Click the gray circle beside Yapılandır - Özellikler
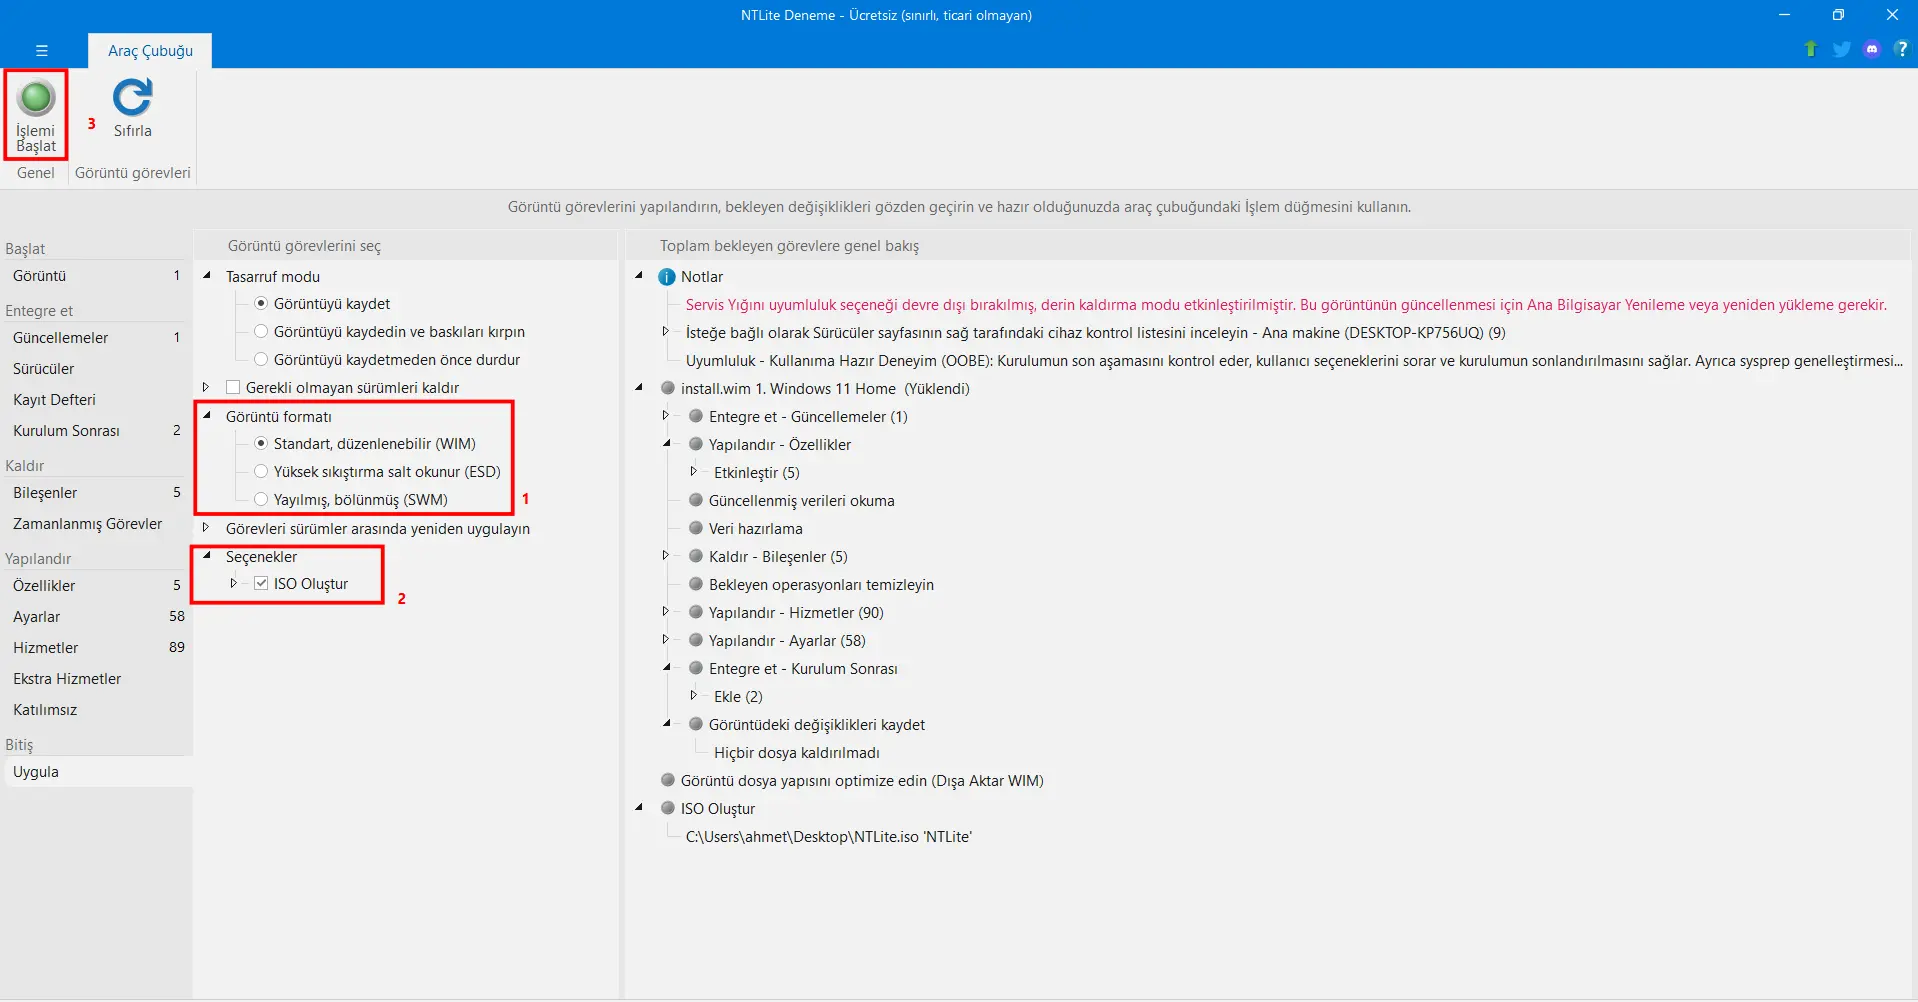 tap(696, 444)
